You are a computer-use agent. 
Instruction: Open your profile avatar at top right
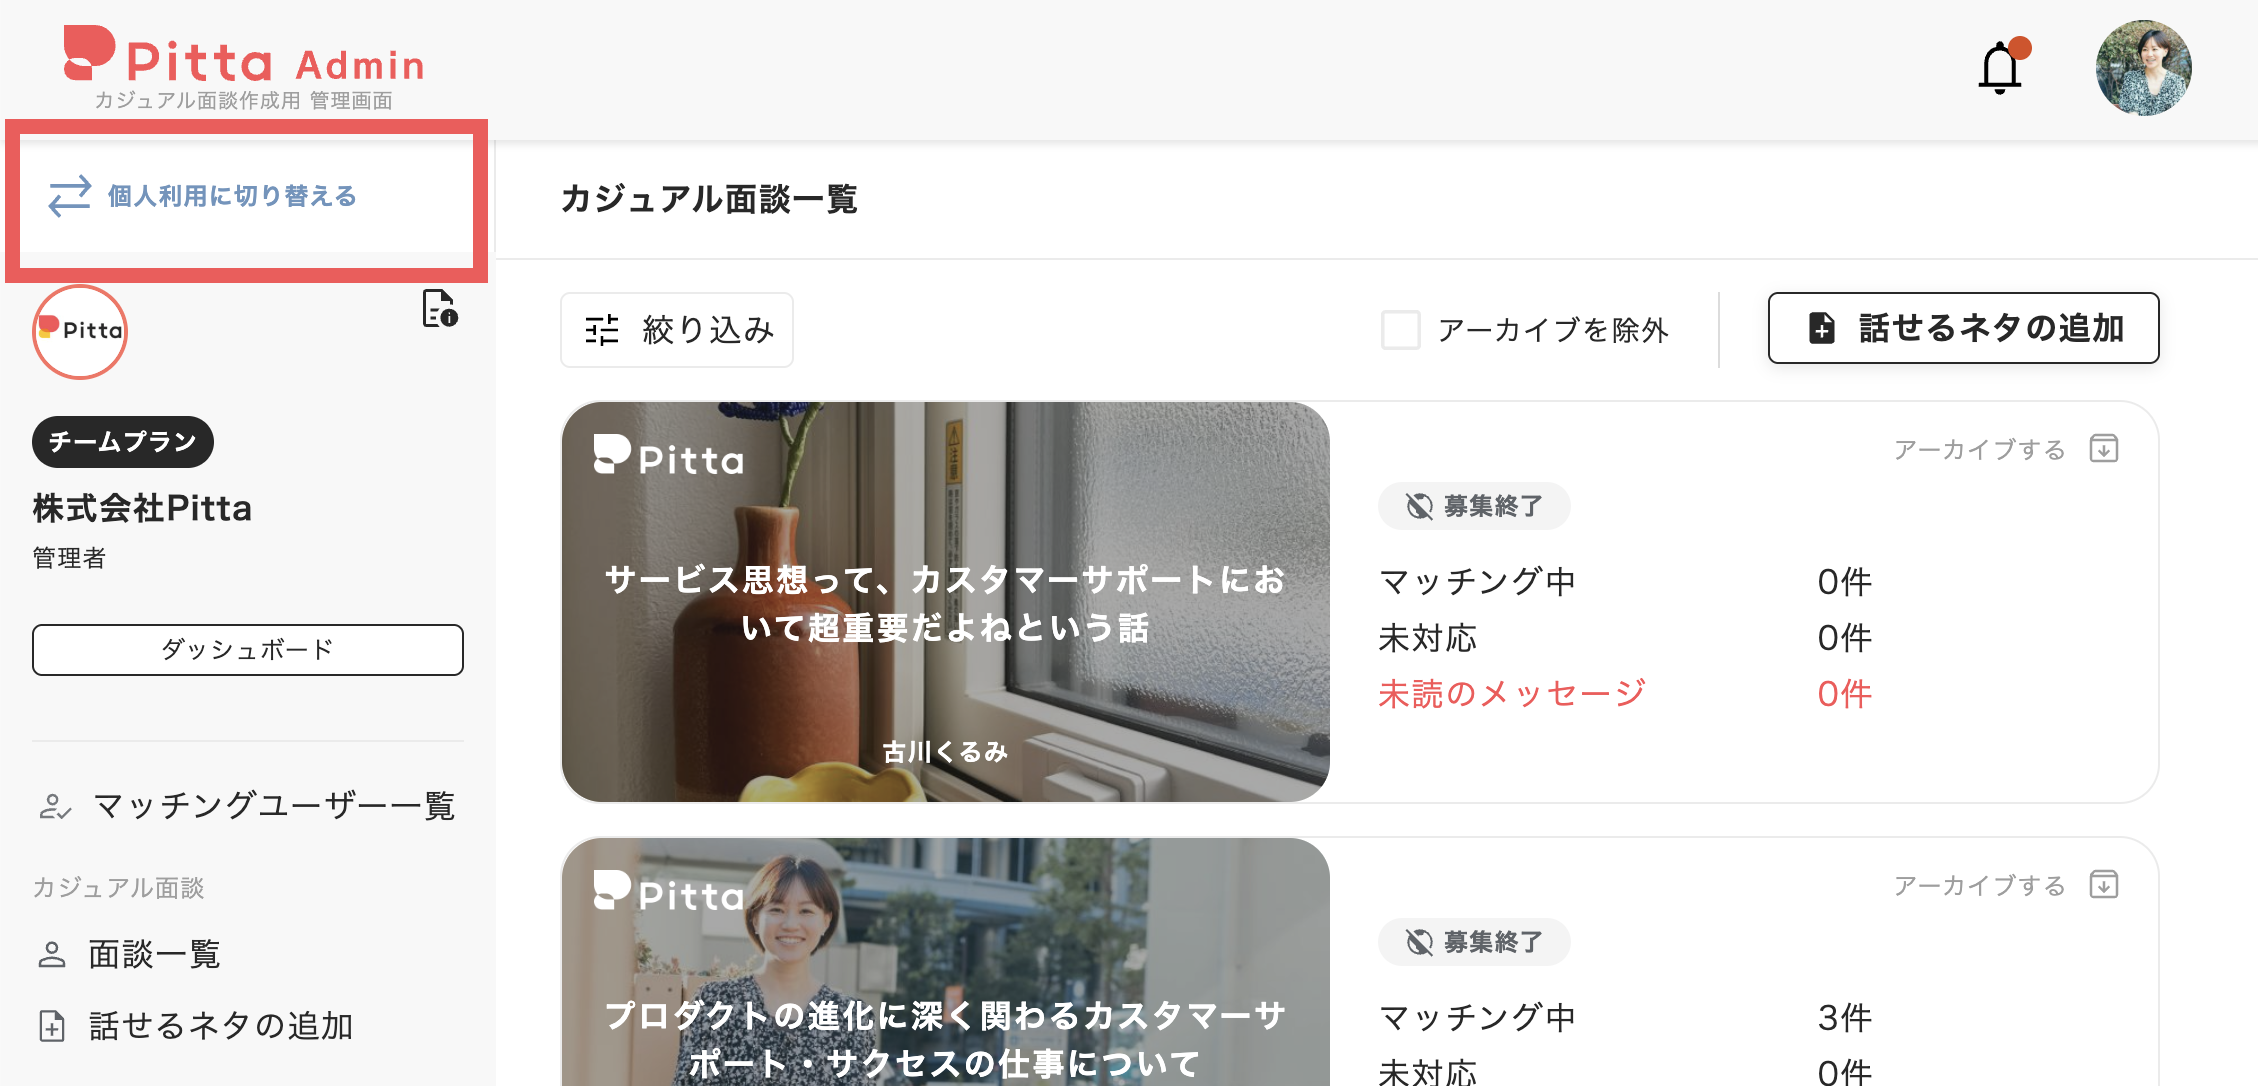[2144, 67]
